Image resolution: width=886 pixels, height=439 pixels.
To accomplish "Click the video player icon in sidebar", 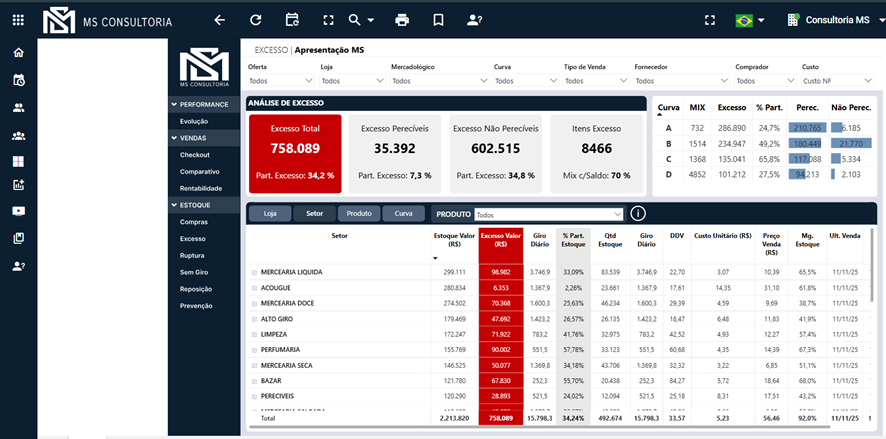I will pyautogui.click(x=18, y=211).
